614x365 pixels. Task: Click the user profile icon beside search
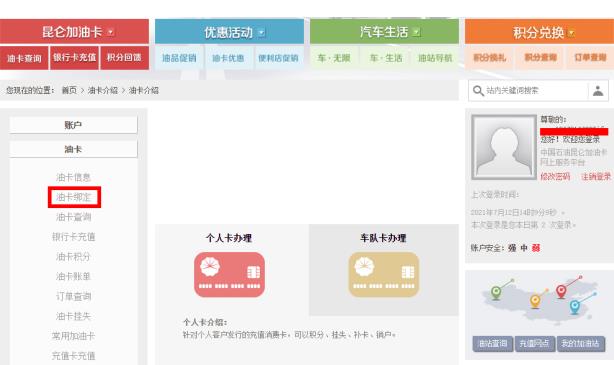point(598,90)
